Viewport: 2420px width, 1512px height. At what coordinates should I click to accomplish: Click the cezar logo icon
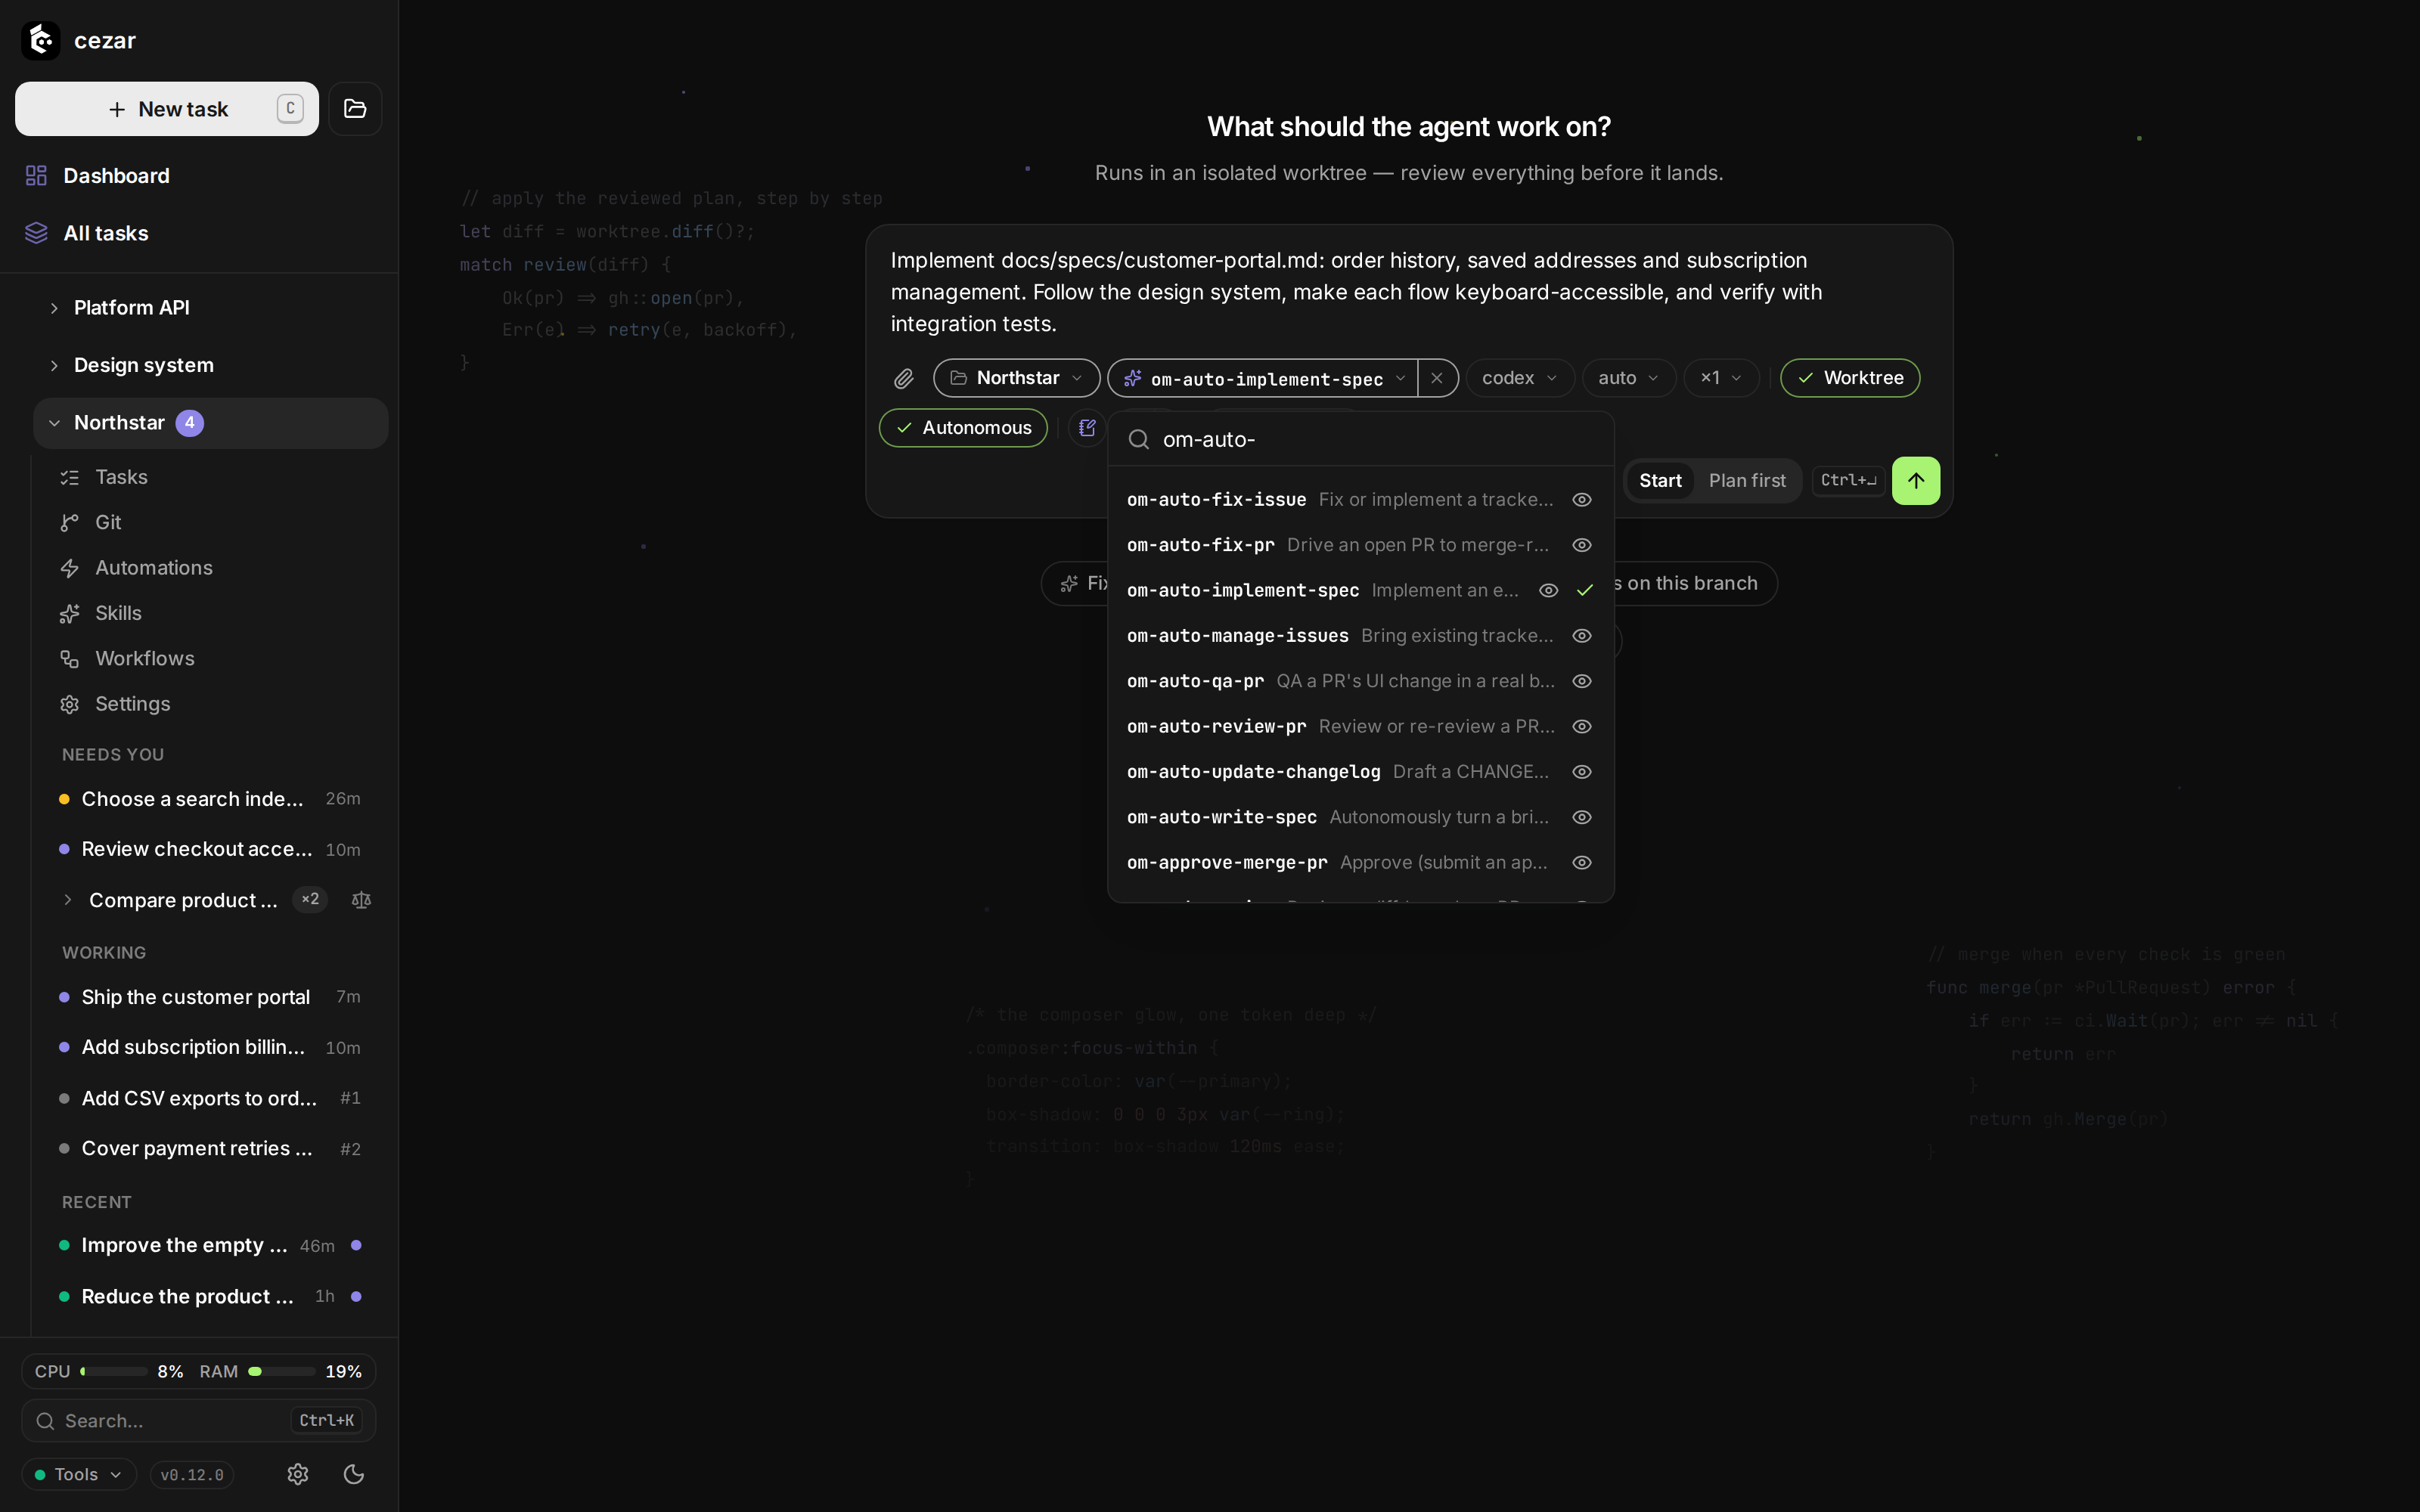[x=41, y=40]
